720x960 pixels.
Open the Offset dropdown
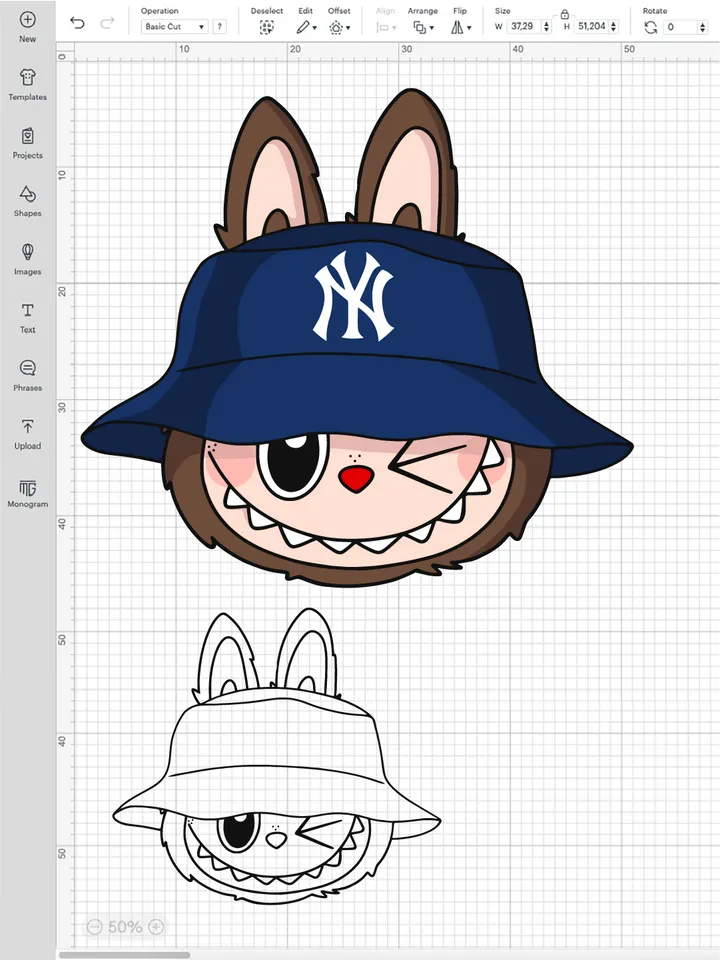339,27
